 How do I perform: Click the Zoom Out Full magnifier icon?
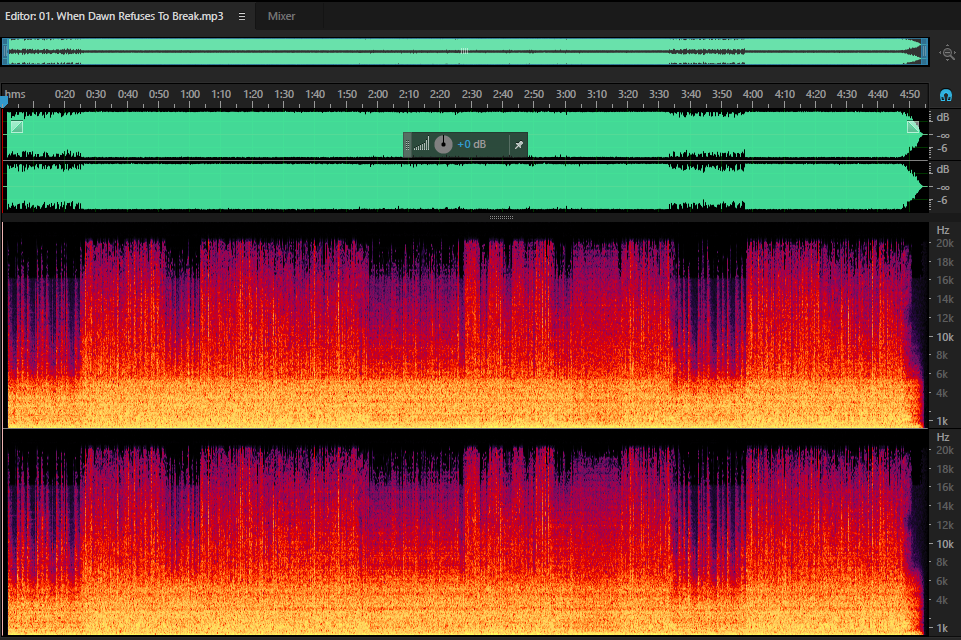948,53
